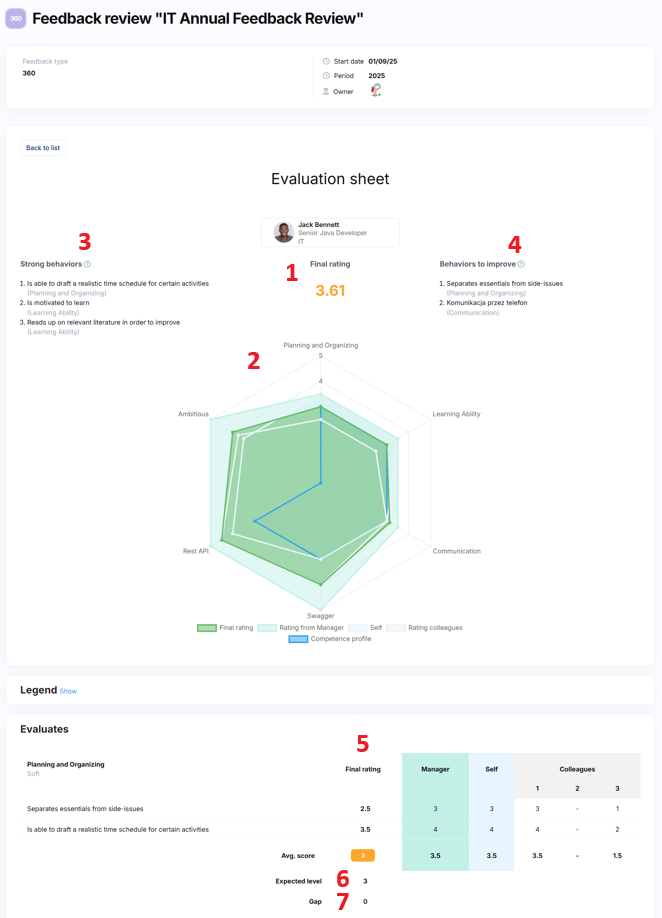This screenshot has height=918, width=662.
Task: Click the Owner person icon
Action: point(326,91)
